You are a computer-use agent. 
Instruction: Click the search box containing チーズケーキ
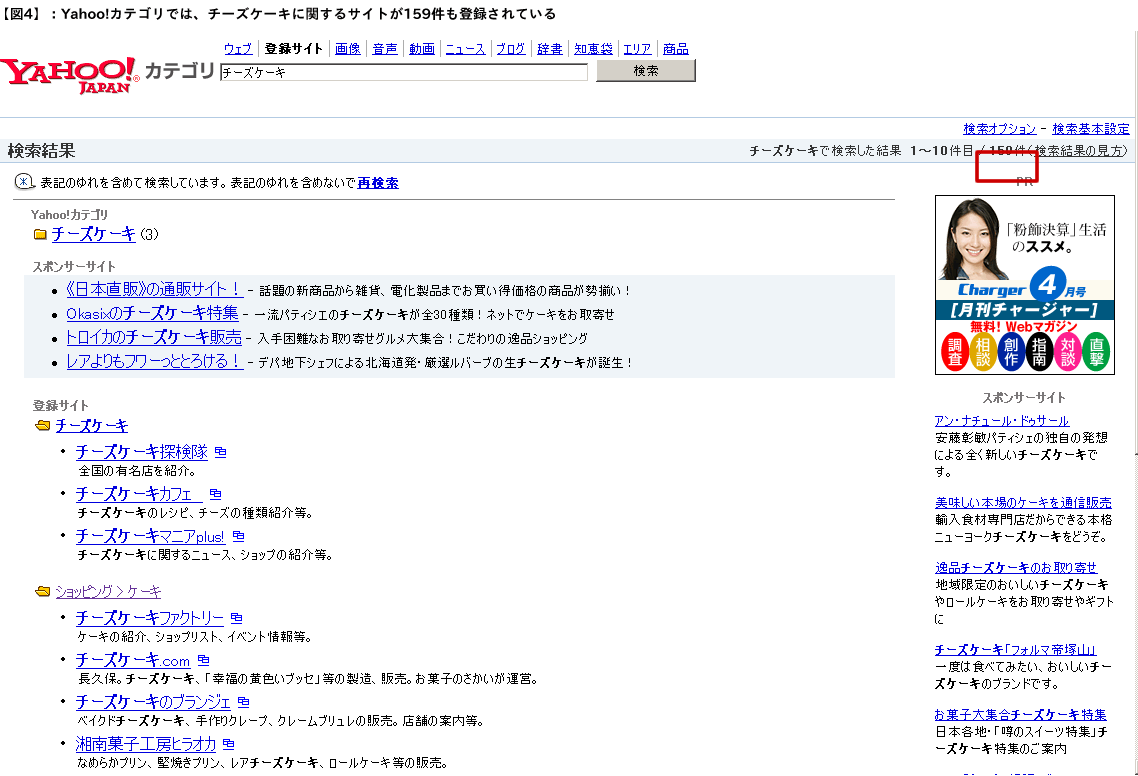point(403,72)
